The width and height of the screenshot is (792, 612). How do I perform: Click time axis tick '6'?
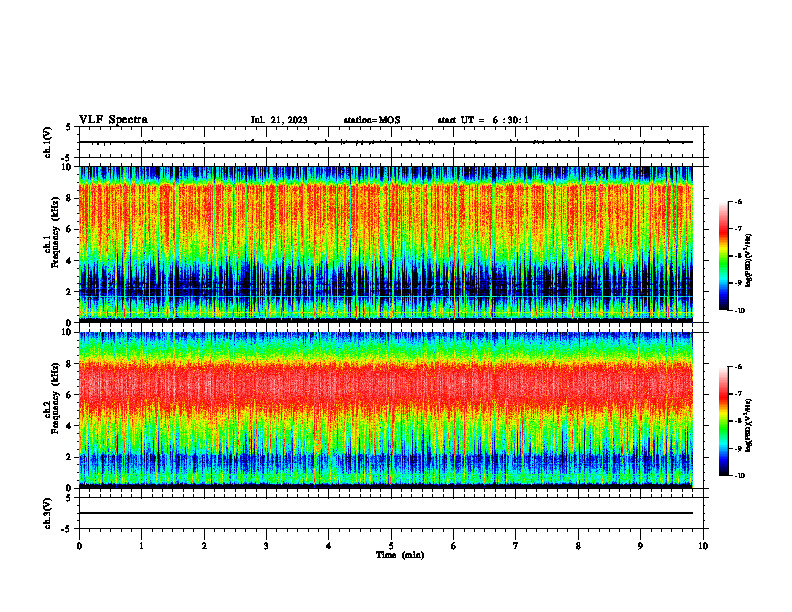pos(454,546)
